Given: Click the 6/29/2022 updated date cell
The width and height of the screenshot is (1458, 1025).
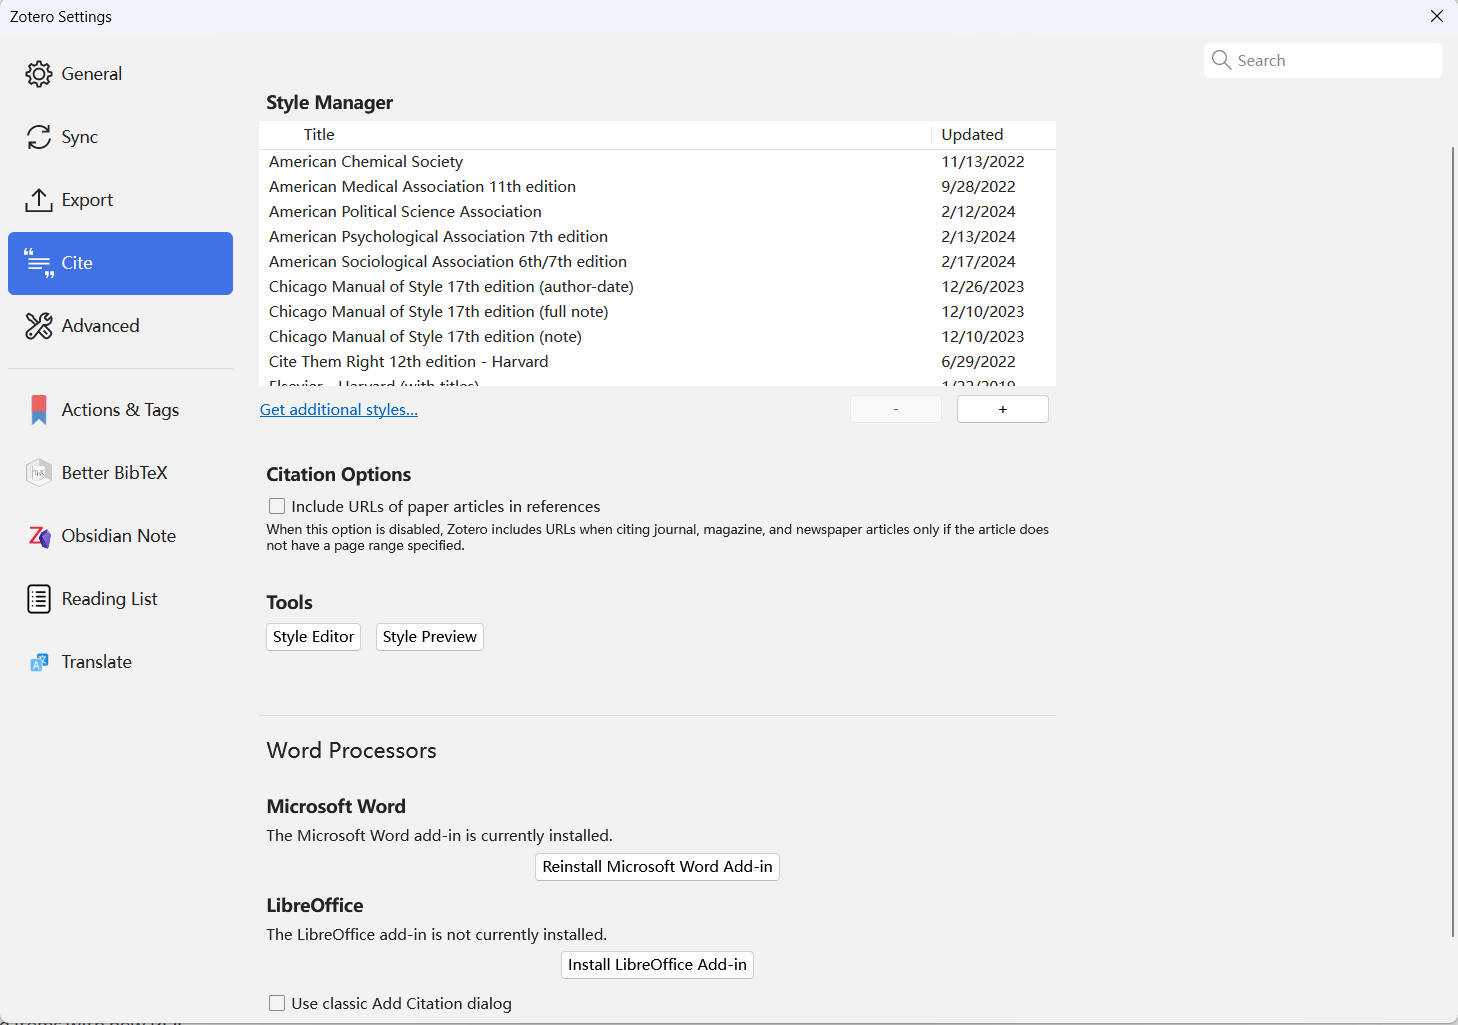Looking at the screenshot, I should click(978, 362).
